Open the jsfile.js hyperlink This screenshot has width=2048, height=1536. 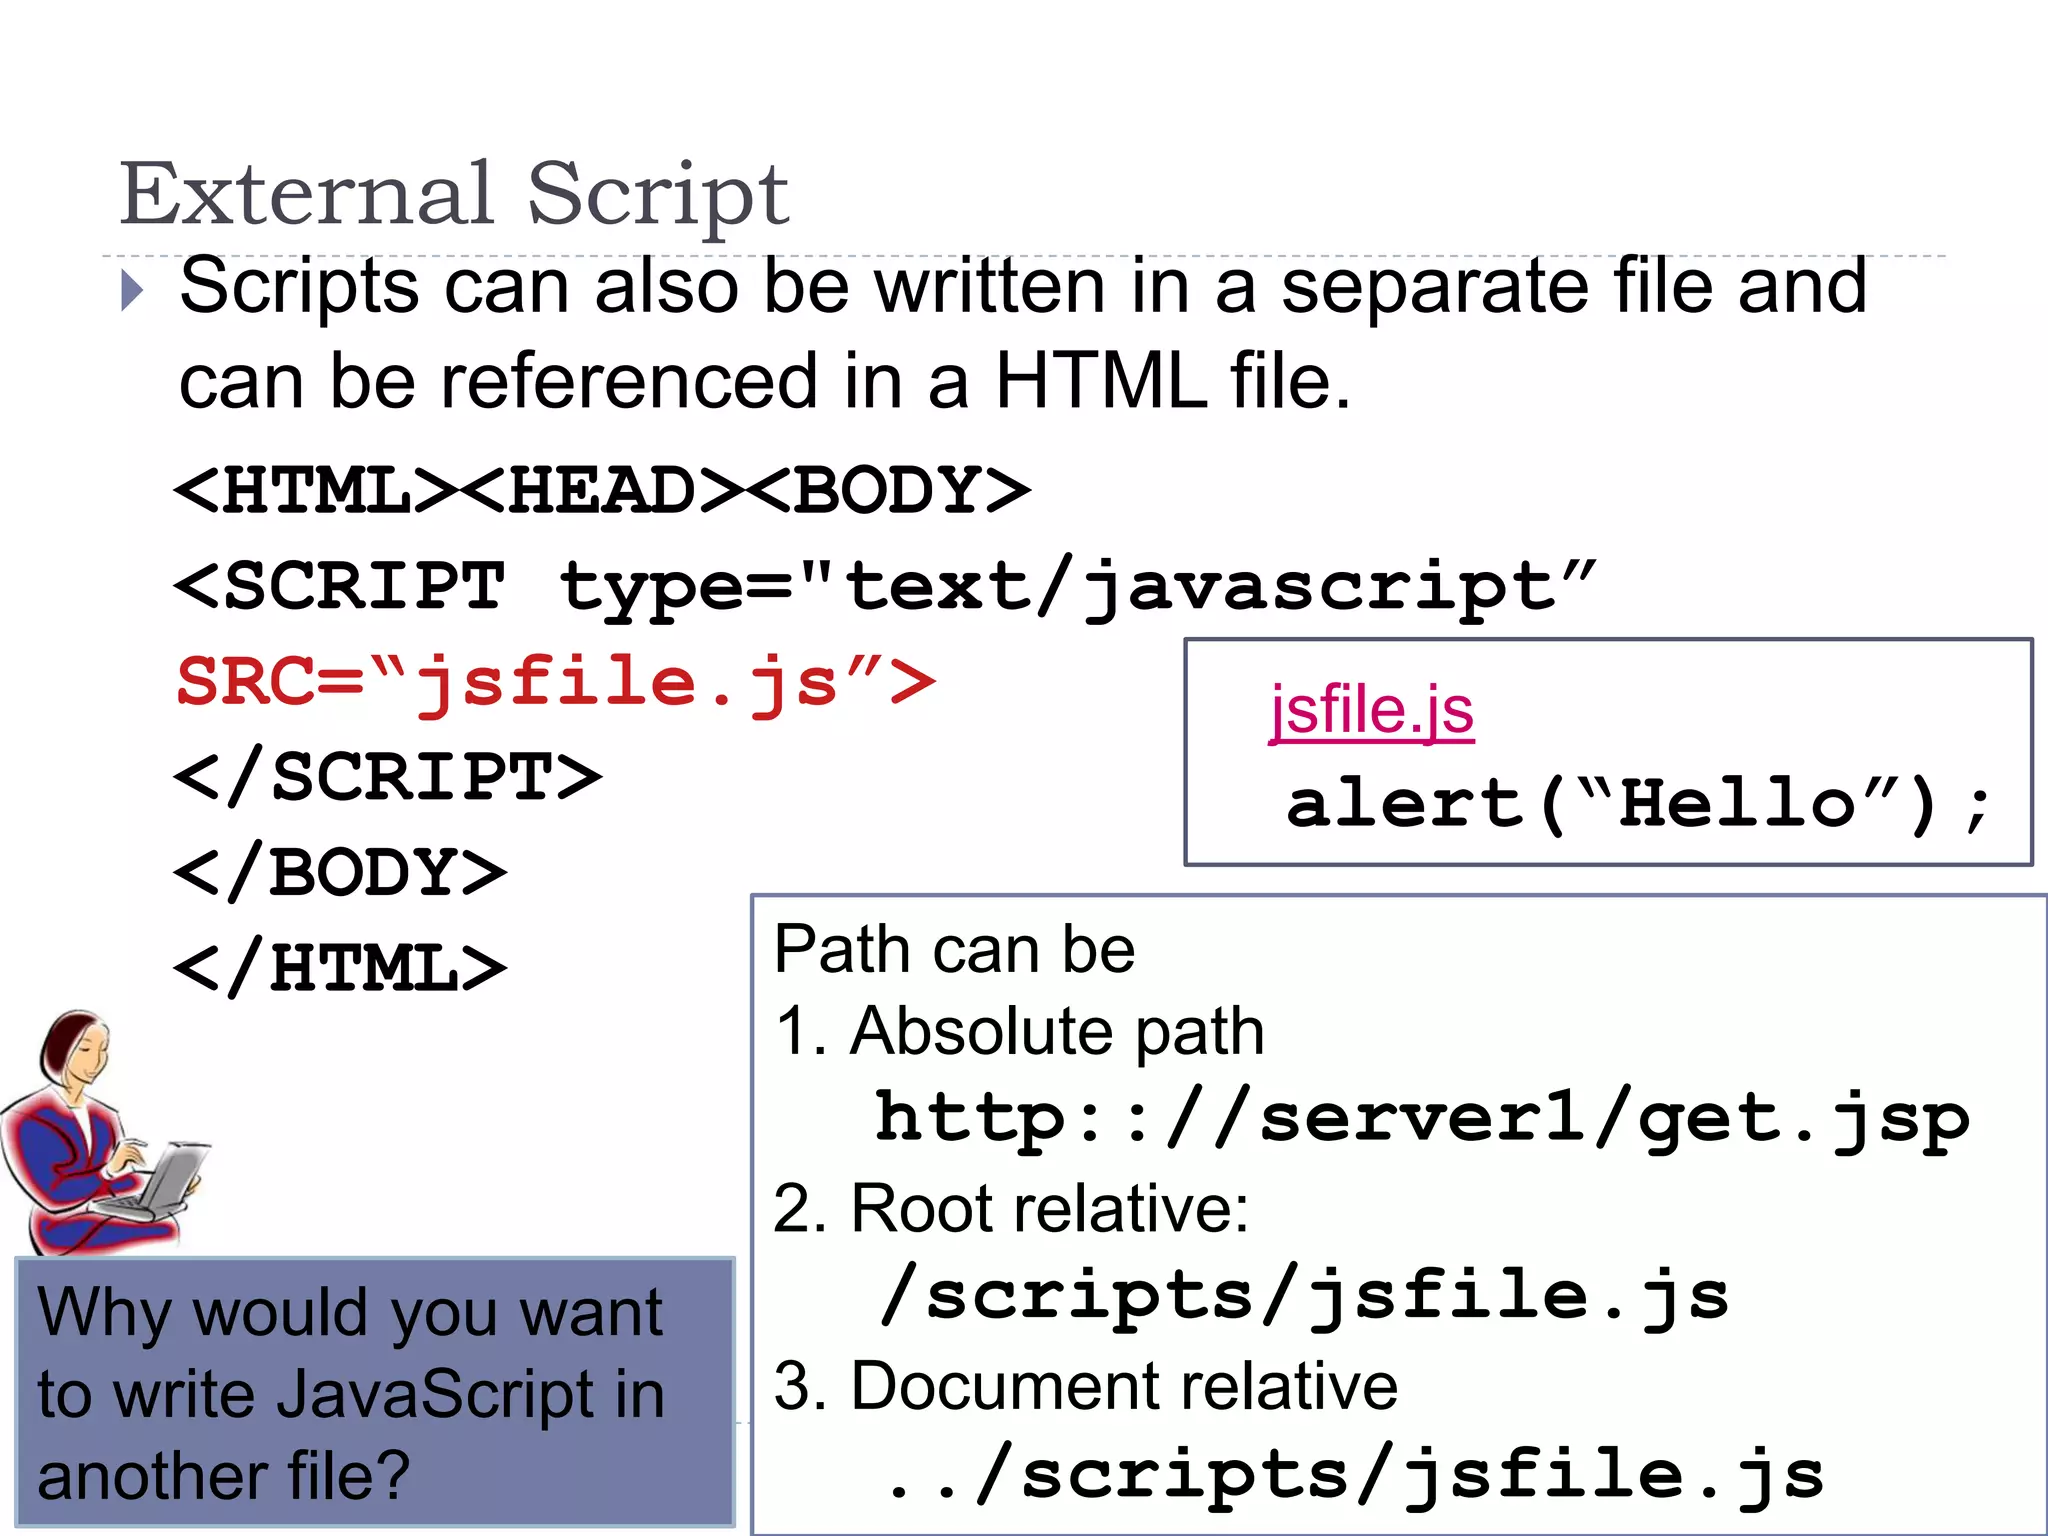click(1371, 711)
